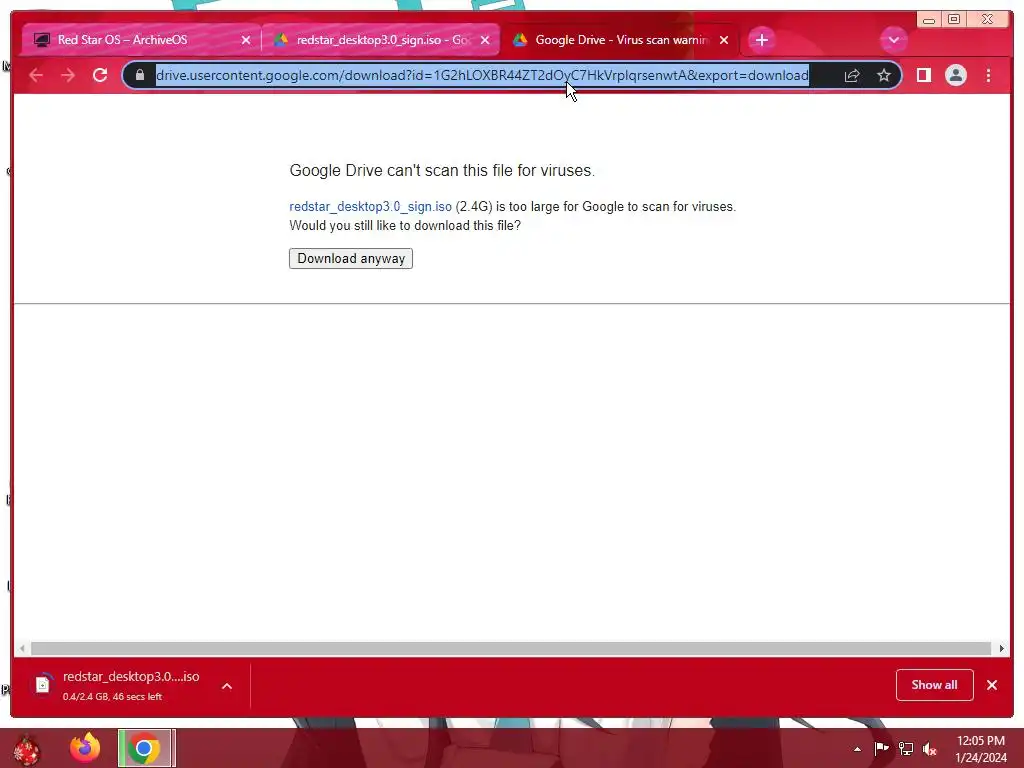Open the Chrome three-dot menu
This screenshot has width=1024, height=768.
click(988, 76)
